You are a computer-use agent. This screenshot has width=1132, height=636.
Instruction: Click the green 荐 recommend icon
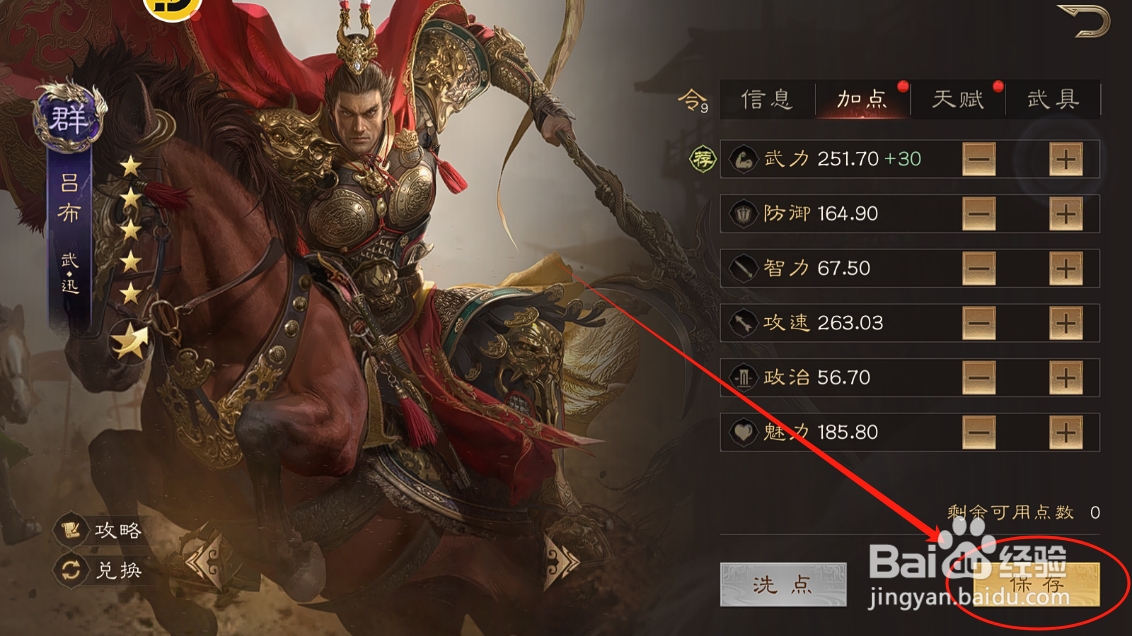click(702, 159)
